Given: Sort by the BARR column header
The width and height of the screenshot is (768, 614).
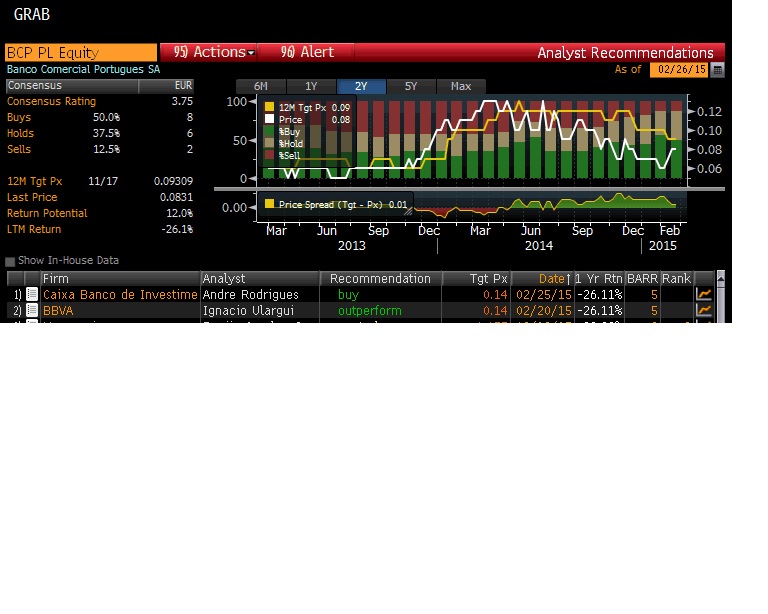Looking at the screenshot, I should [642, 278].
